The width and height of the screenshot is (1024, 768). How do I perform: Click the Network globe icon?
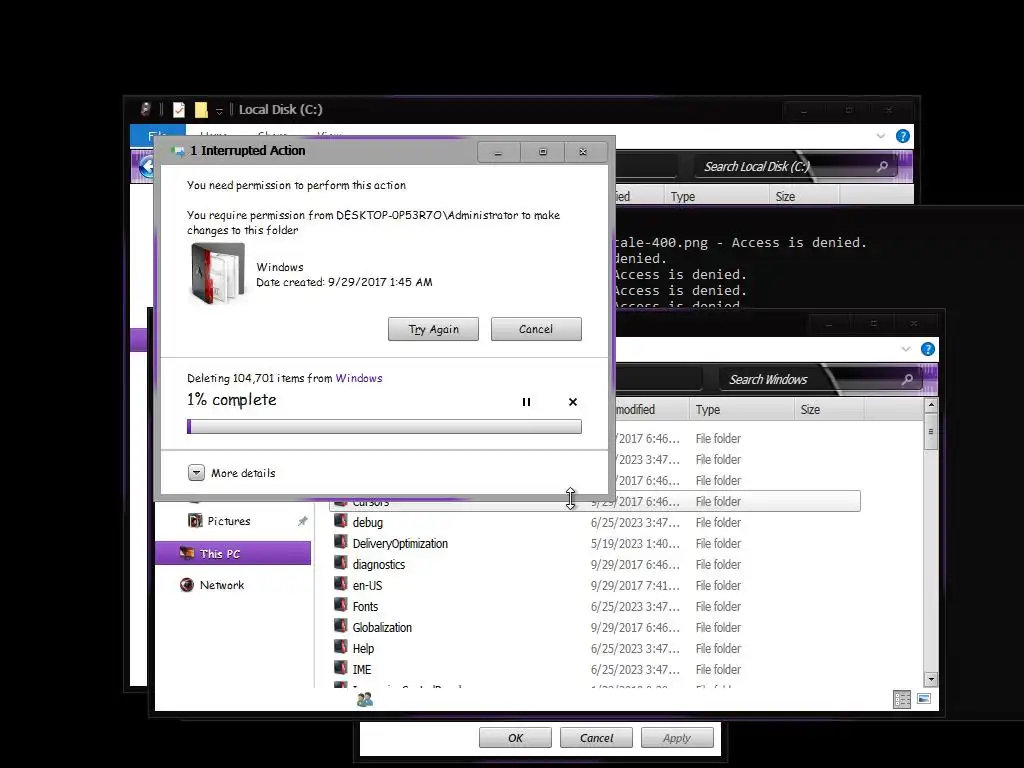pyautogui.click(x=187, y=585)
